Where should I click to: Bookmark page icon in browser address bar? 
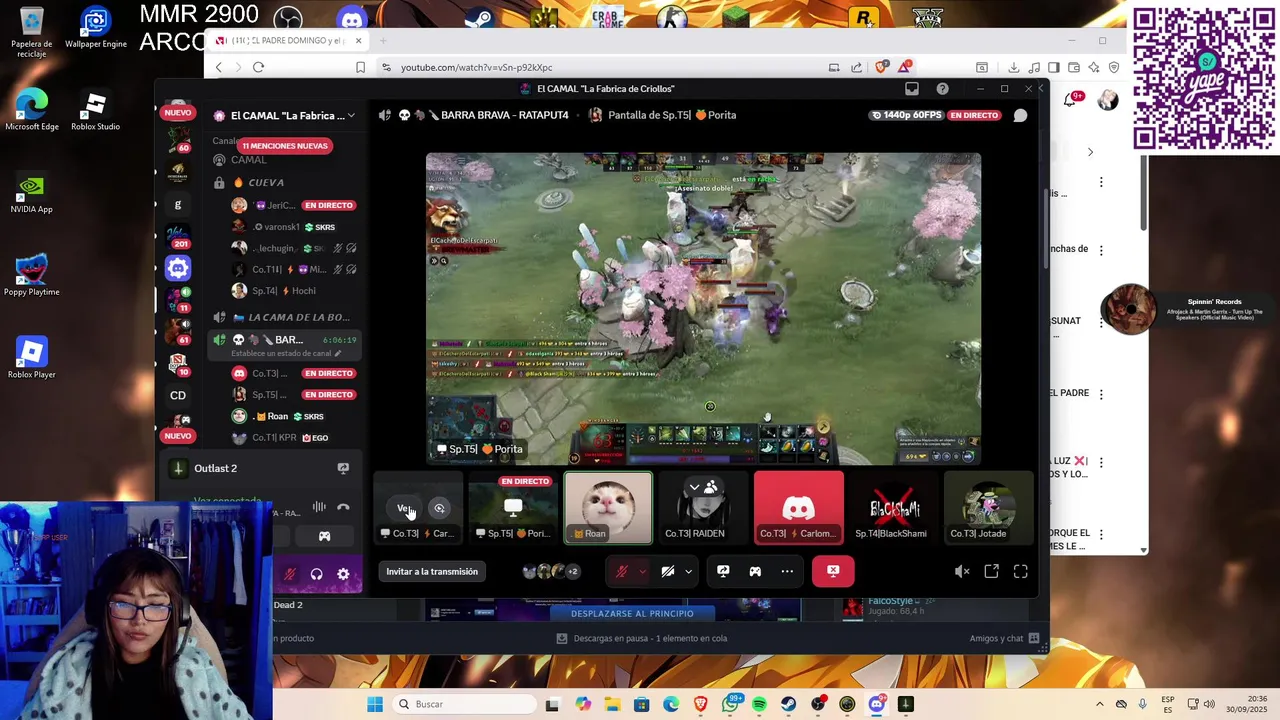(360, 67)
